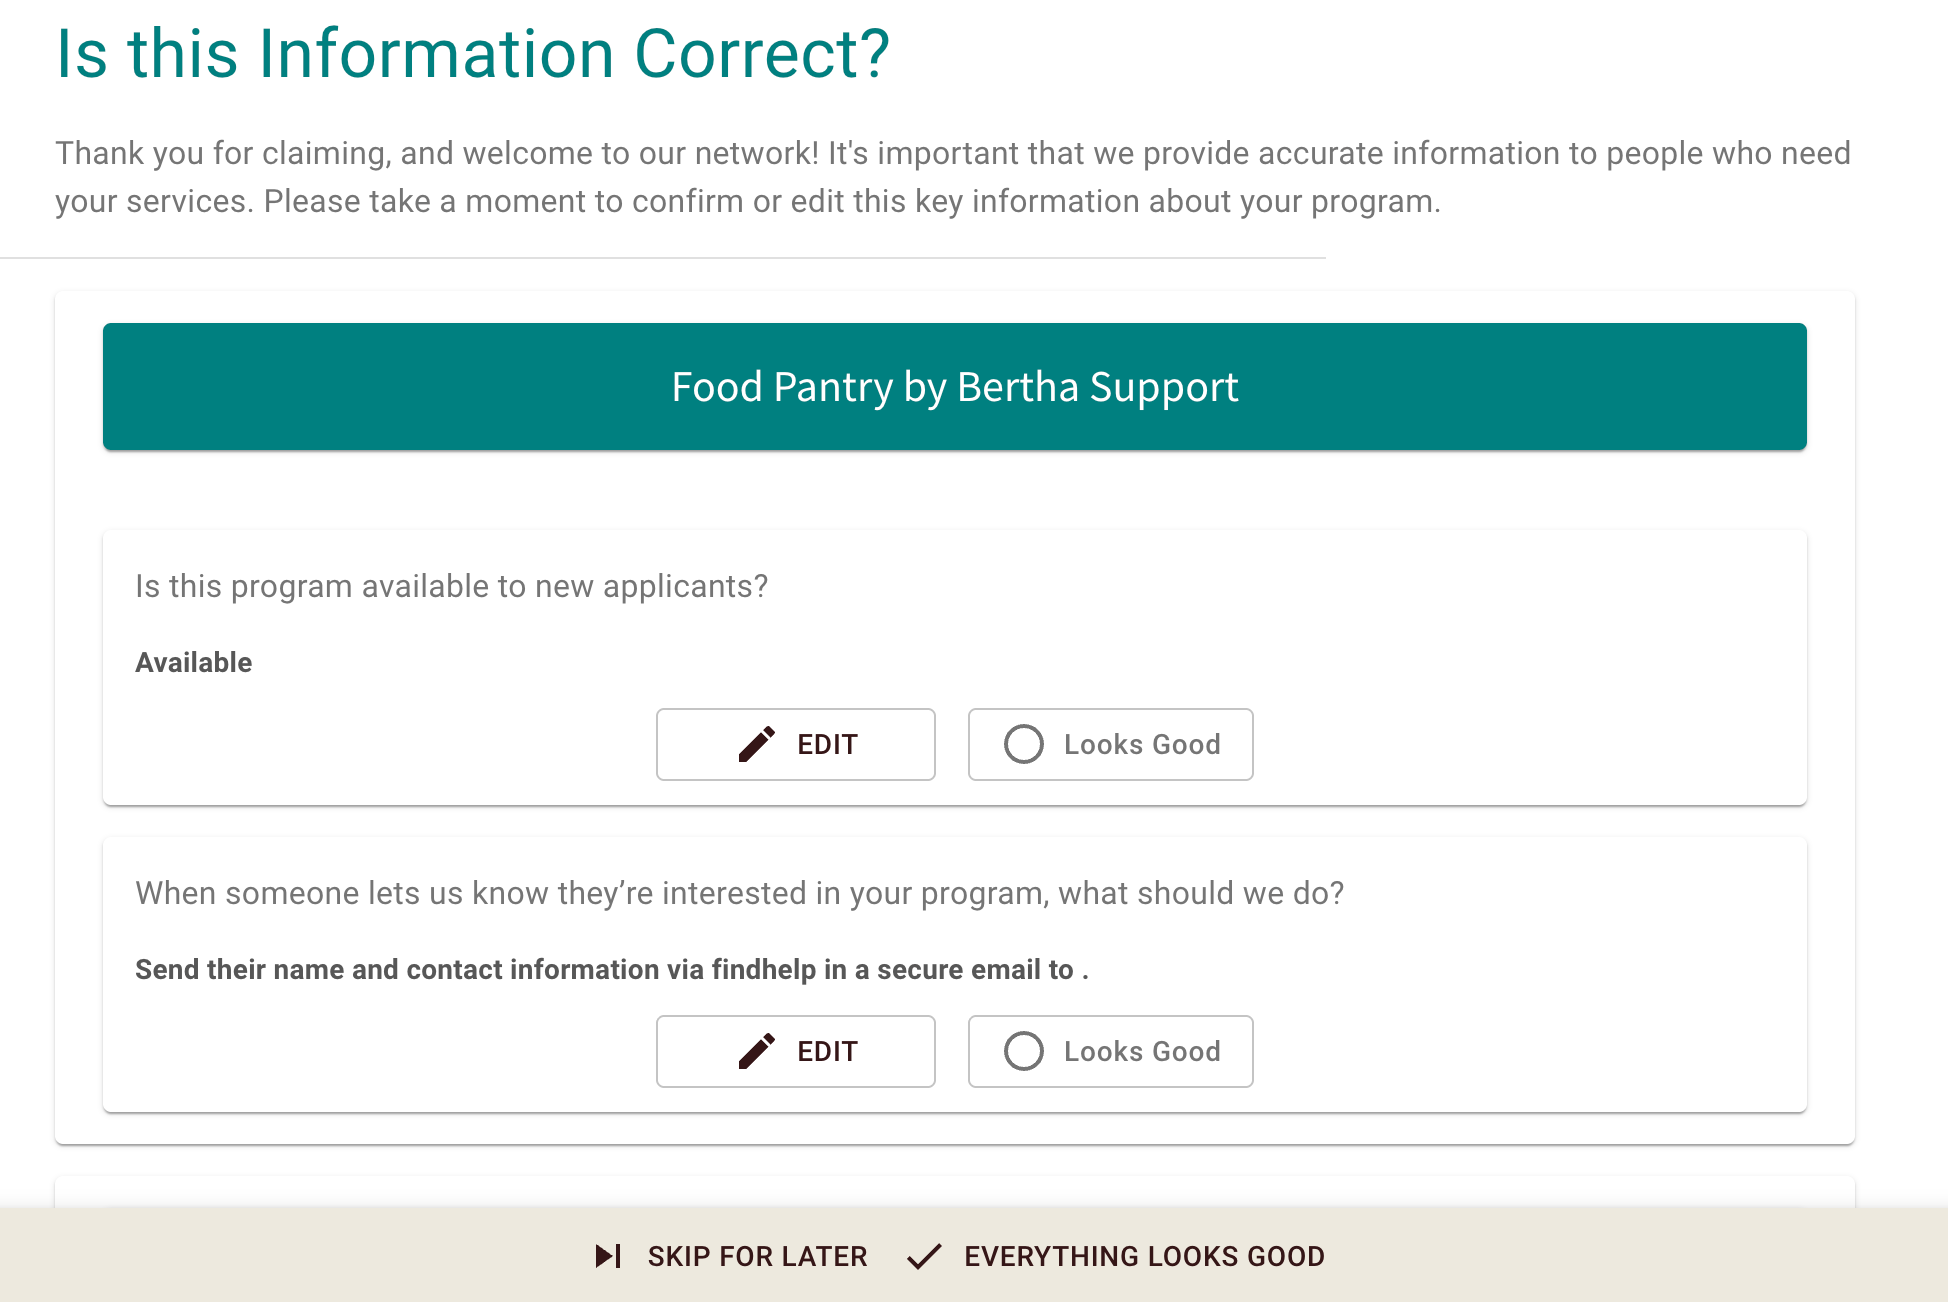
Task: Click the pencil icon for program availability
Action: point(757,744)
